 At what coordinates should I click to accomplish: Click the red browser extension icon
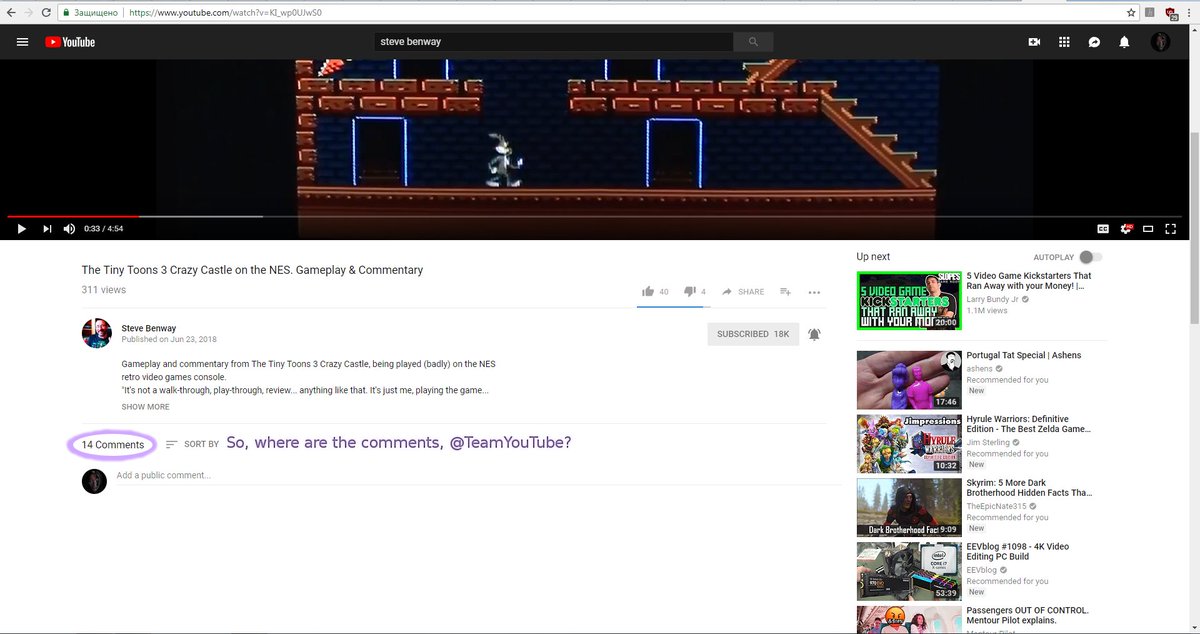(x=1170, y=13)
